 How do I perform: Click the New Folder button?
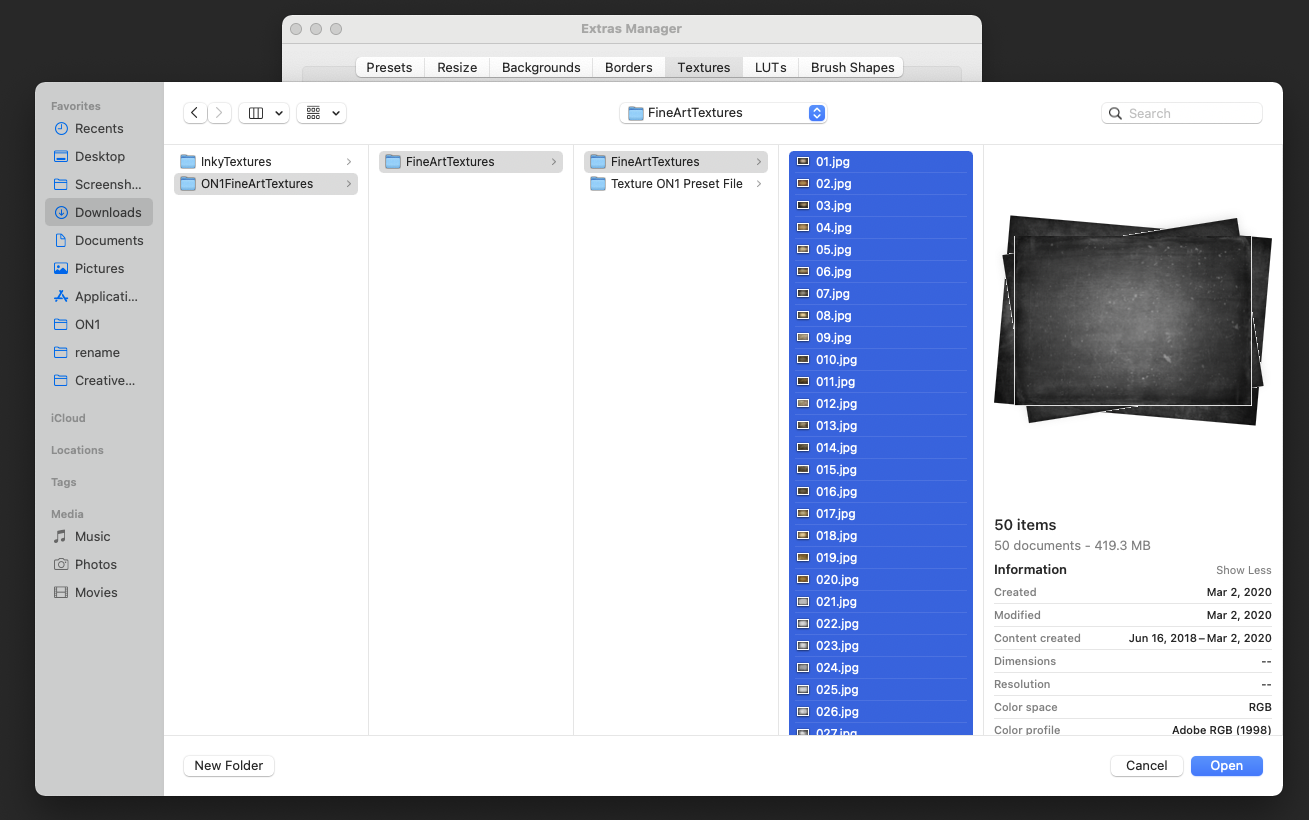pyautogui.click(x=228, y=765)
